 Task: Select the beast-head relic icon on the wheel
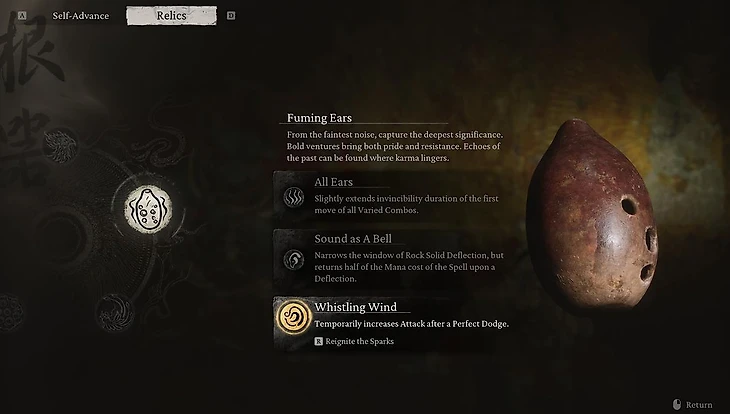61,146
